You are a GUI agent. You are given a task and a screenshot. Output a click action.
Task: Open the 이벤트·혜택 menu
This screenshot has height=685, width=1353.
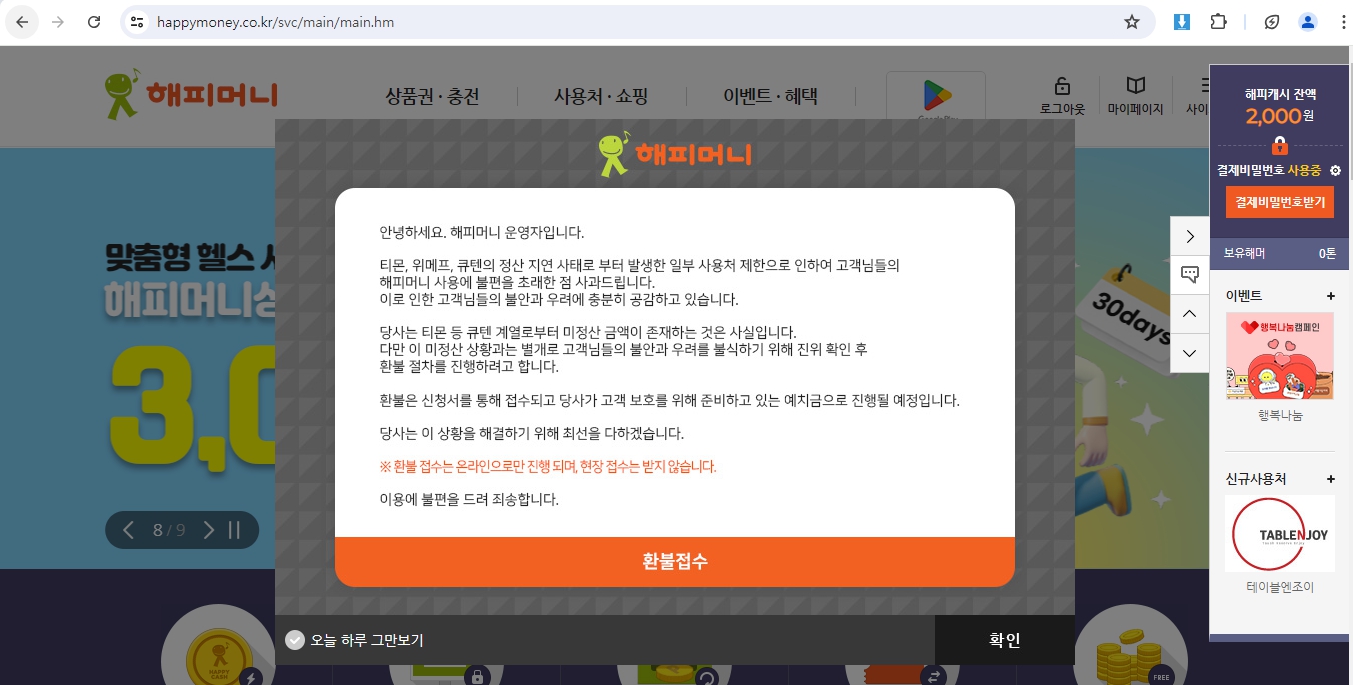point(770,97)
